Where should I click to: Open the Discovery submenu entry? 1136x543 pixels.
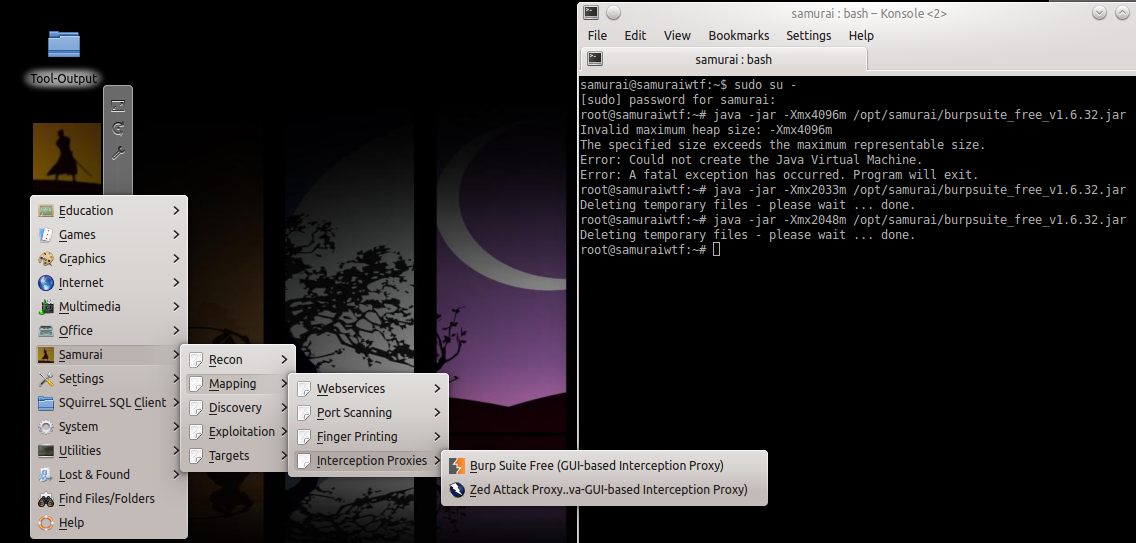tap(238, 407)
